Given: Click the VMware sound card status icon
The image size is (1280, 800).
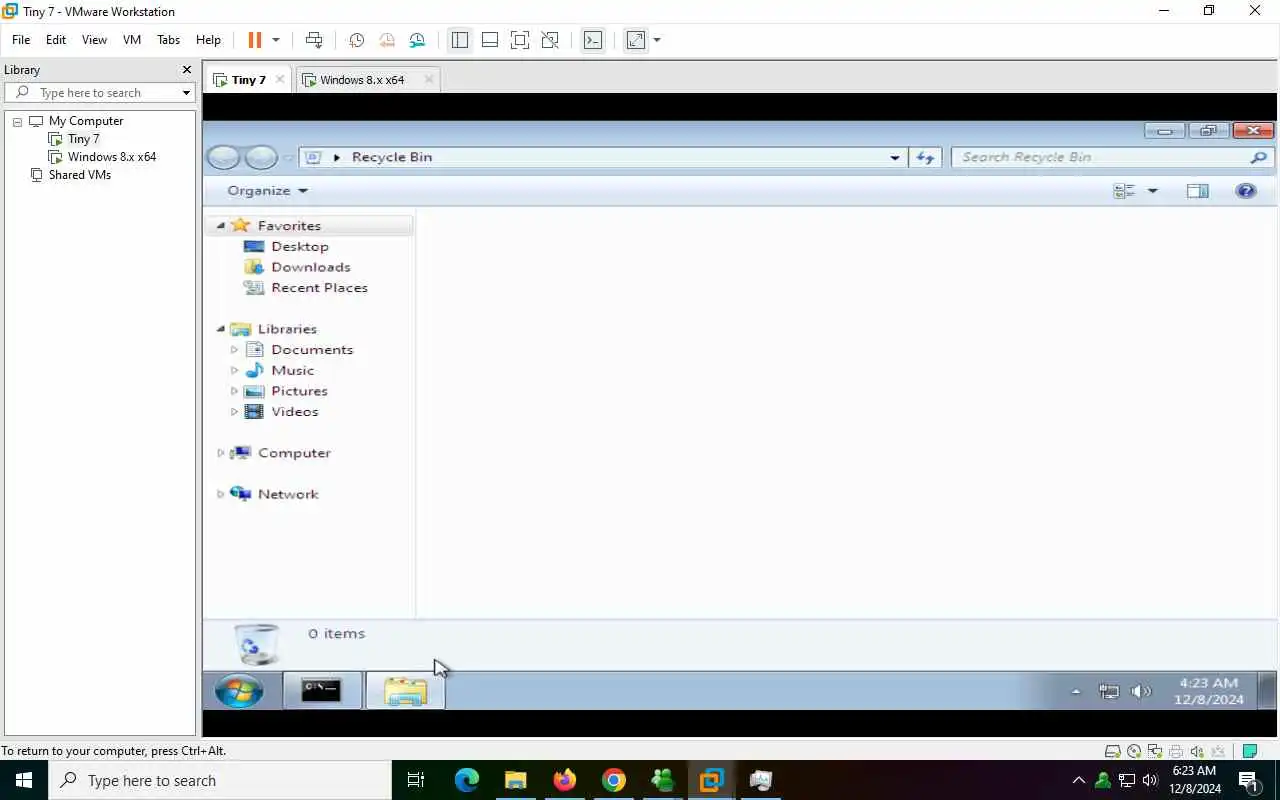Looking at the screenshot, I should pos(1197,752).
